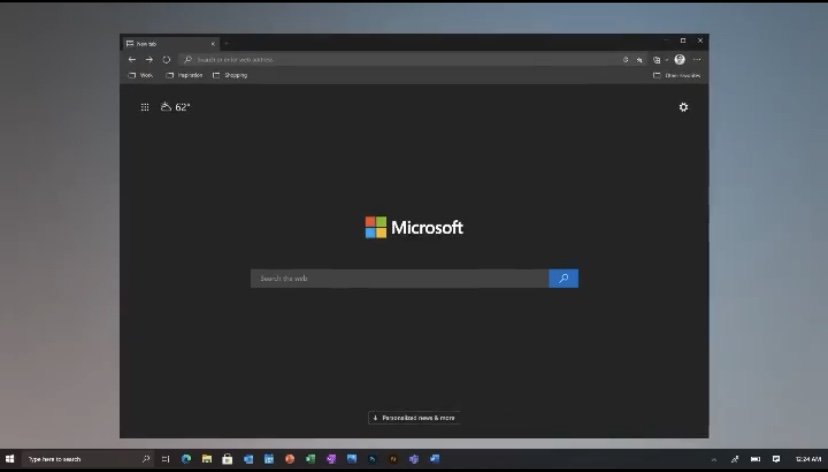
Task: Open Microsoft Teams from the taskbar
Action: click(414, 459)
